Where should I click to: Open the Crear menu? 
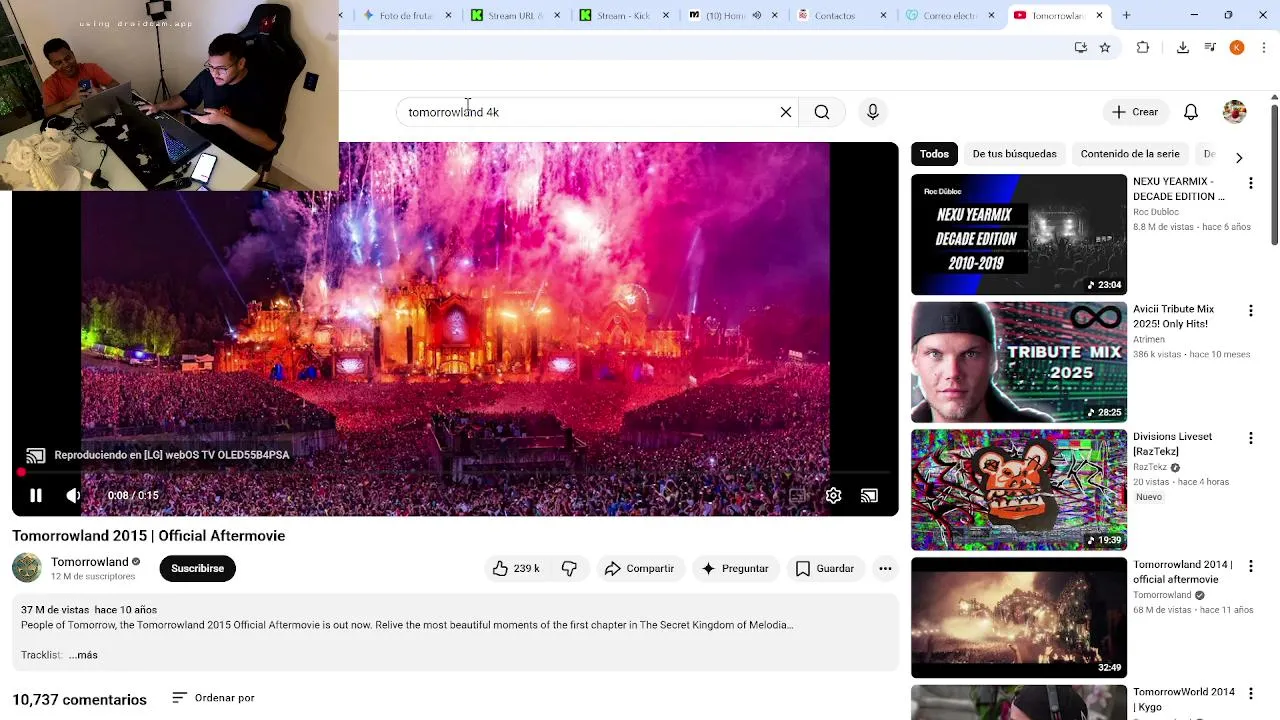[1135, 112]
